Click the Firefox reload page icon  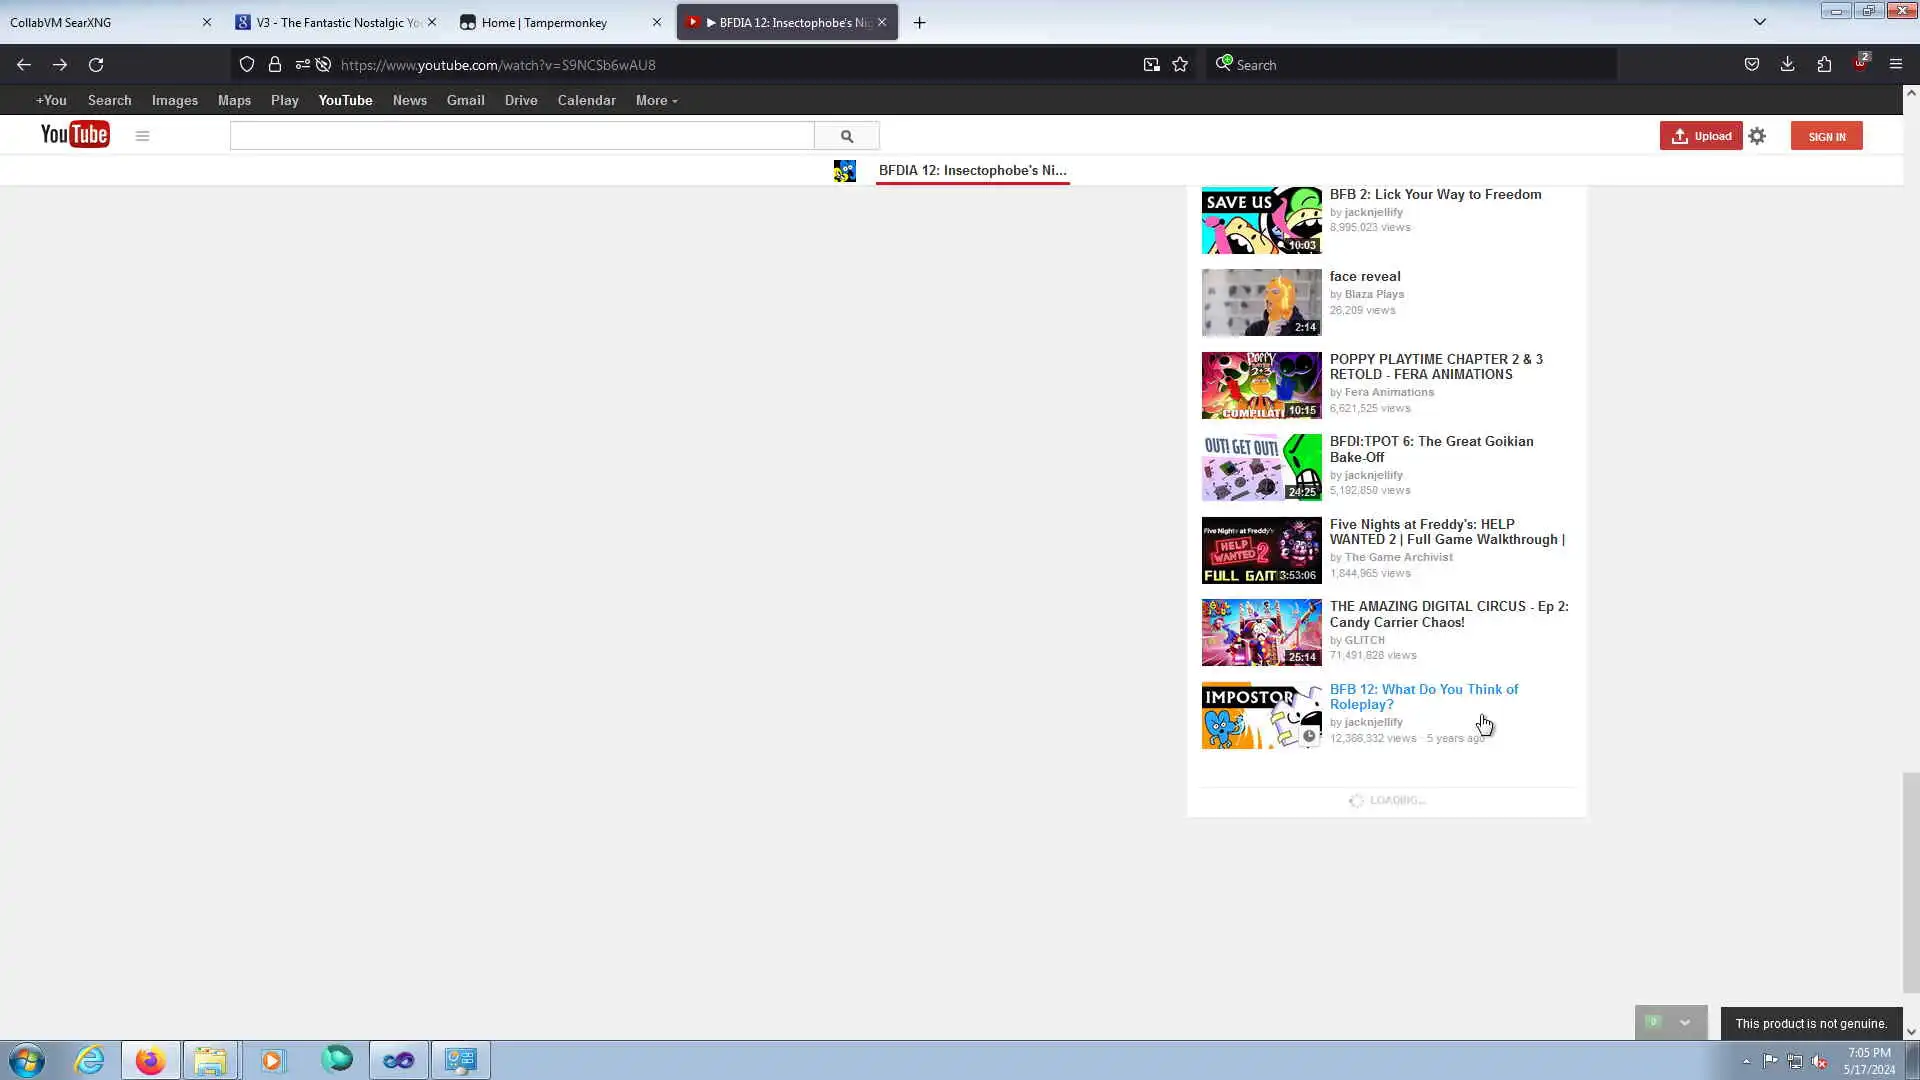(96, 65)
